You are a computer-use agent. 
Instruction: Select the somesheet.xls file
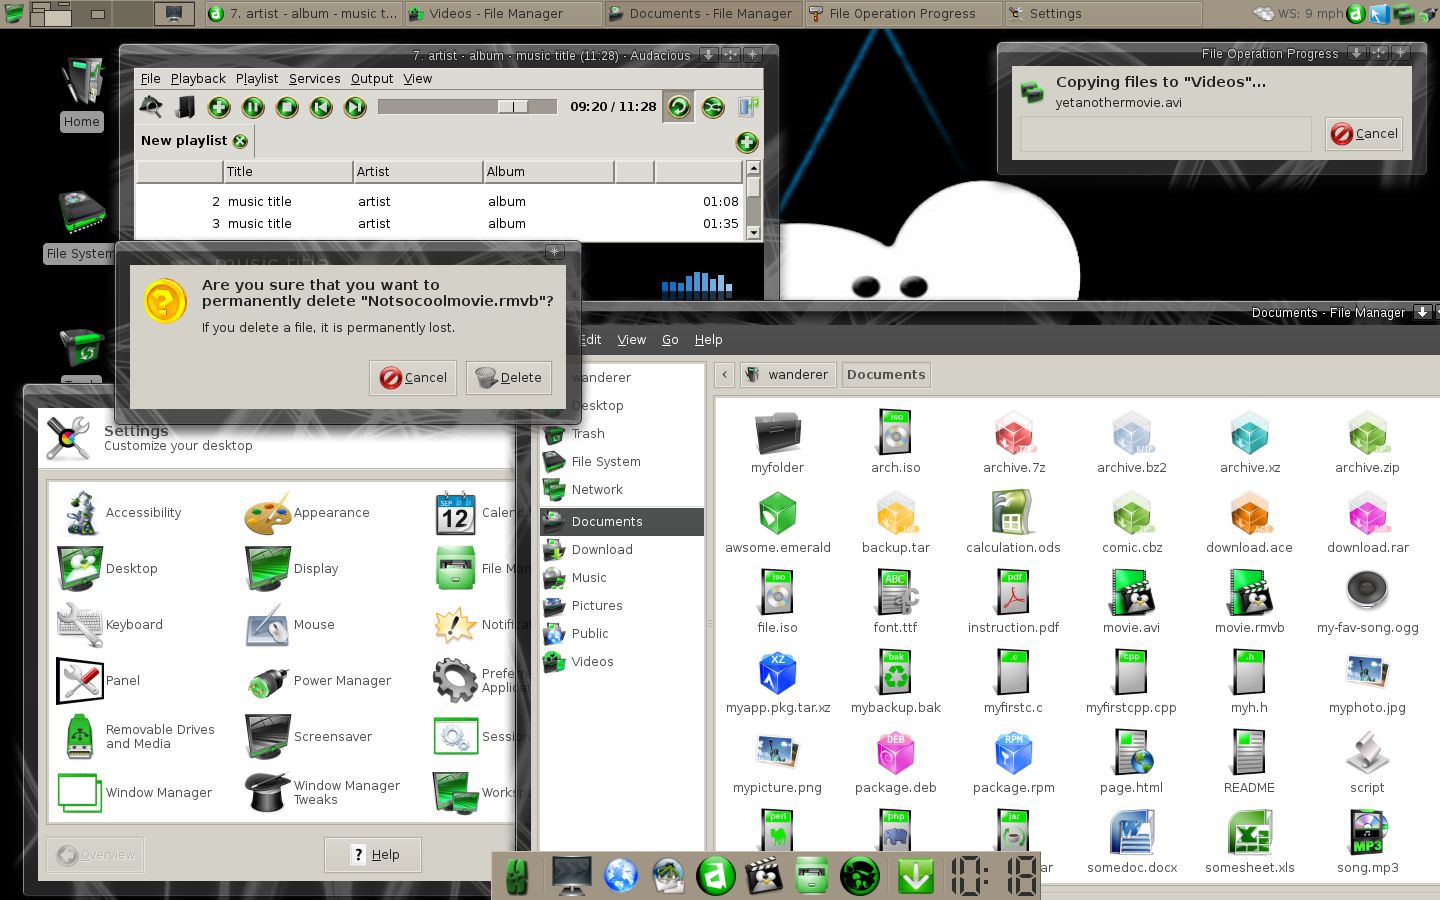[1249, 841]
